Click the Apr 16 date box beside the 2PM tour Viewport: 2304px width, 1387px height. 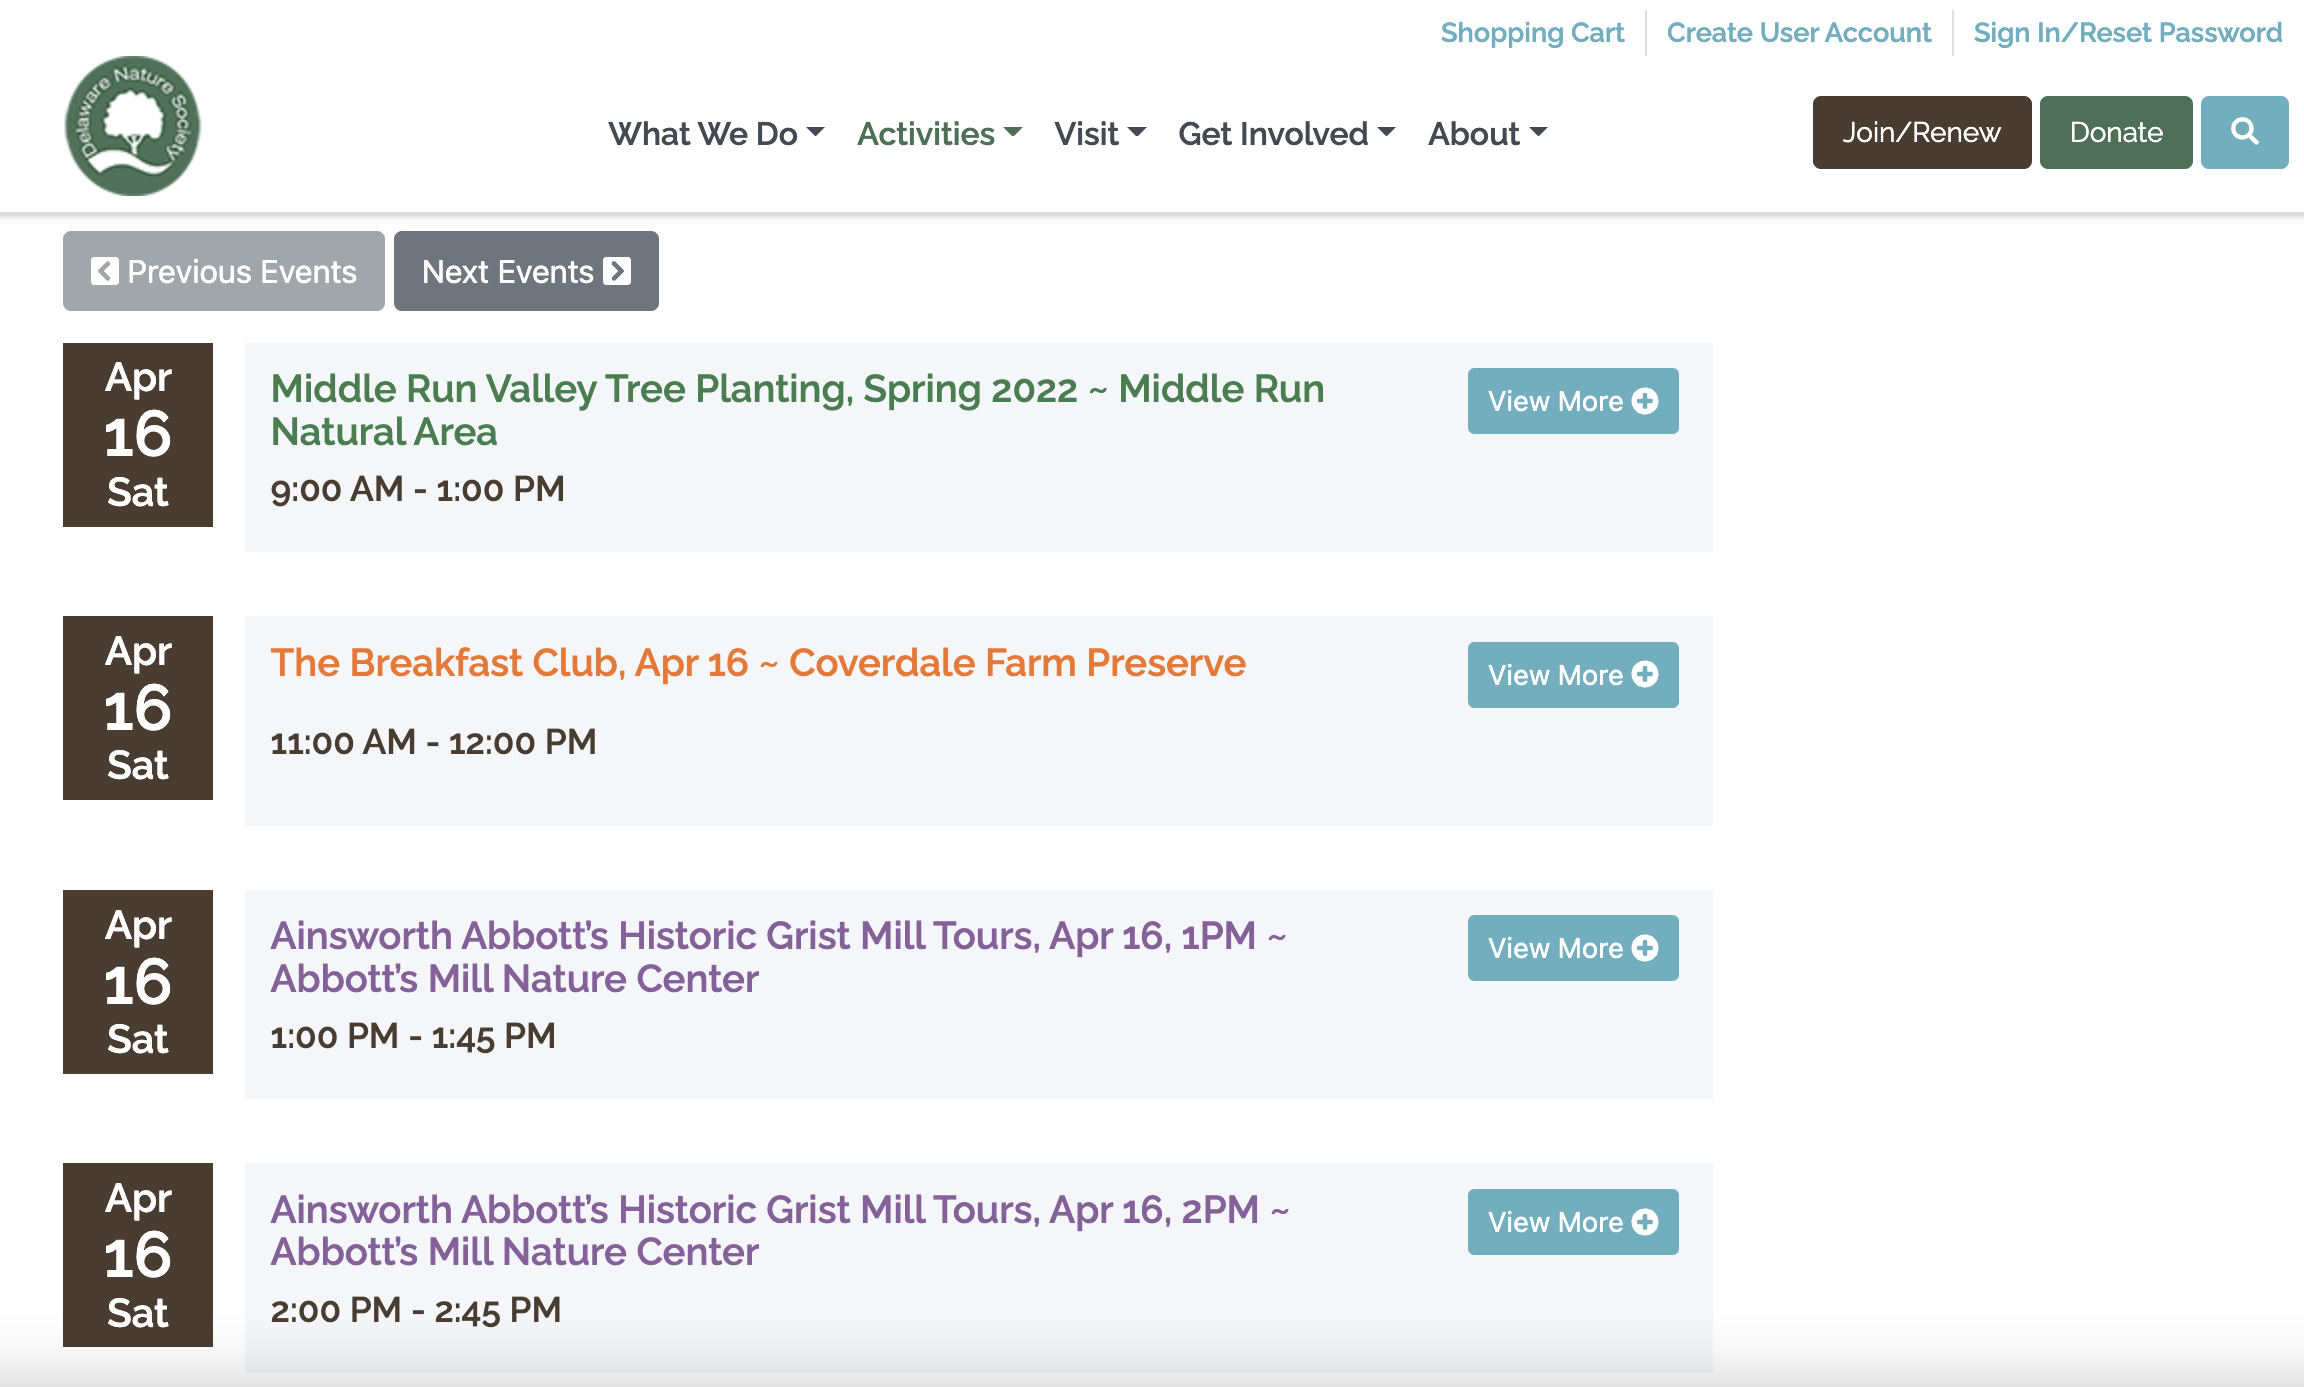point(138,1255)
